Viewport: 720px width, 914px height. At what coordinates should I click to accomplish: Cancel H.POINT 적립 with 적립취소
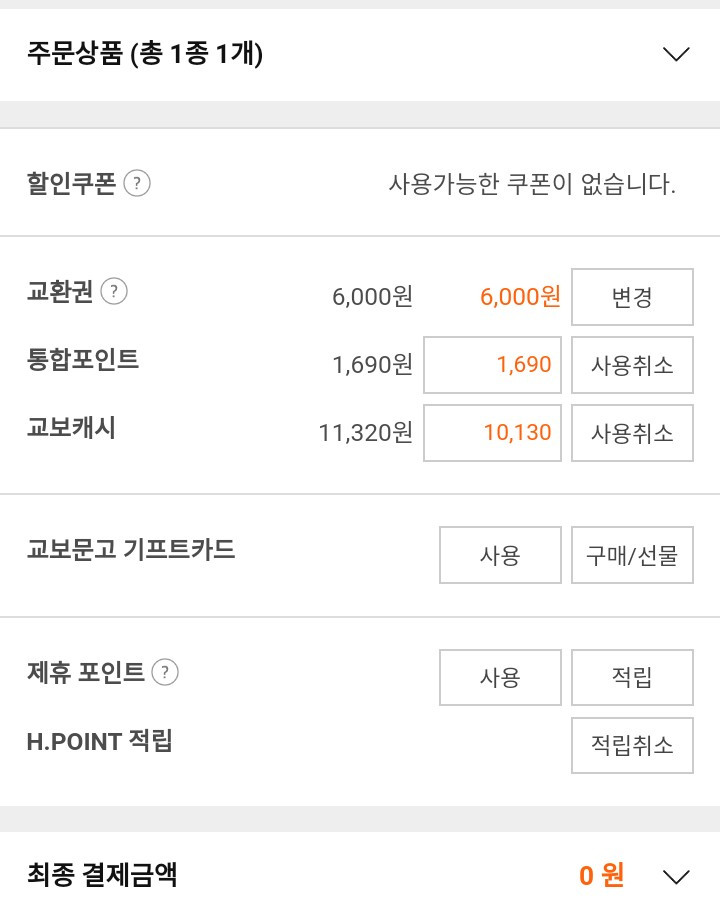tap(633, 746)
